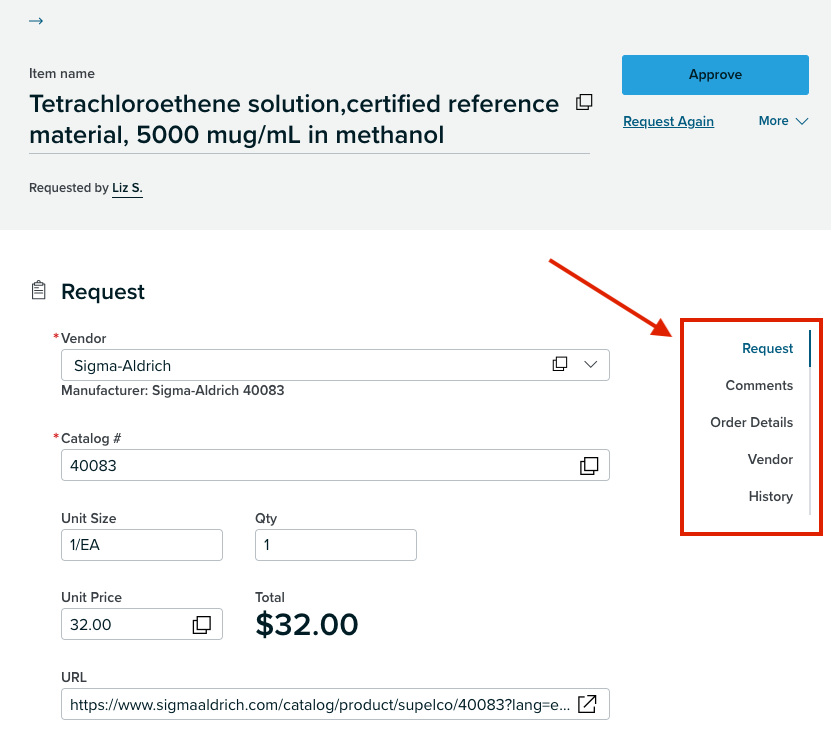Image resolution: width=831 pixels, height=737 pixels.
Task: Click the Unit Size field containing 1/EA
Action: coord(142,545)
